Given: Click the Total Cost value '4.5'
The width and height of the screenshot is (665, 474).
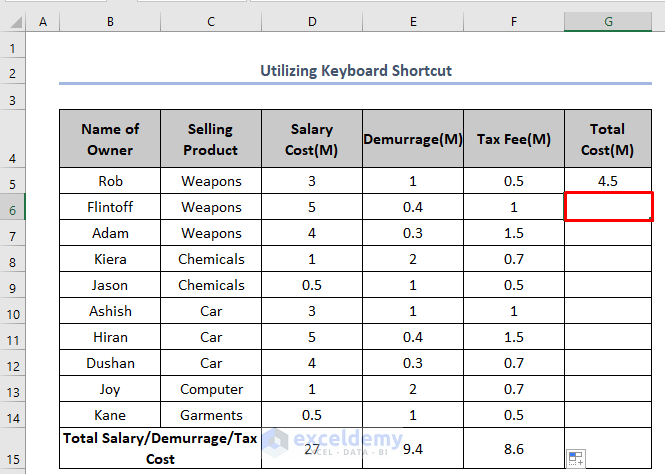Looking at the screenshot, I should pyautogui.click(x=608, y=181).
